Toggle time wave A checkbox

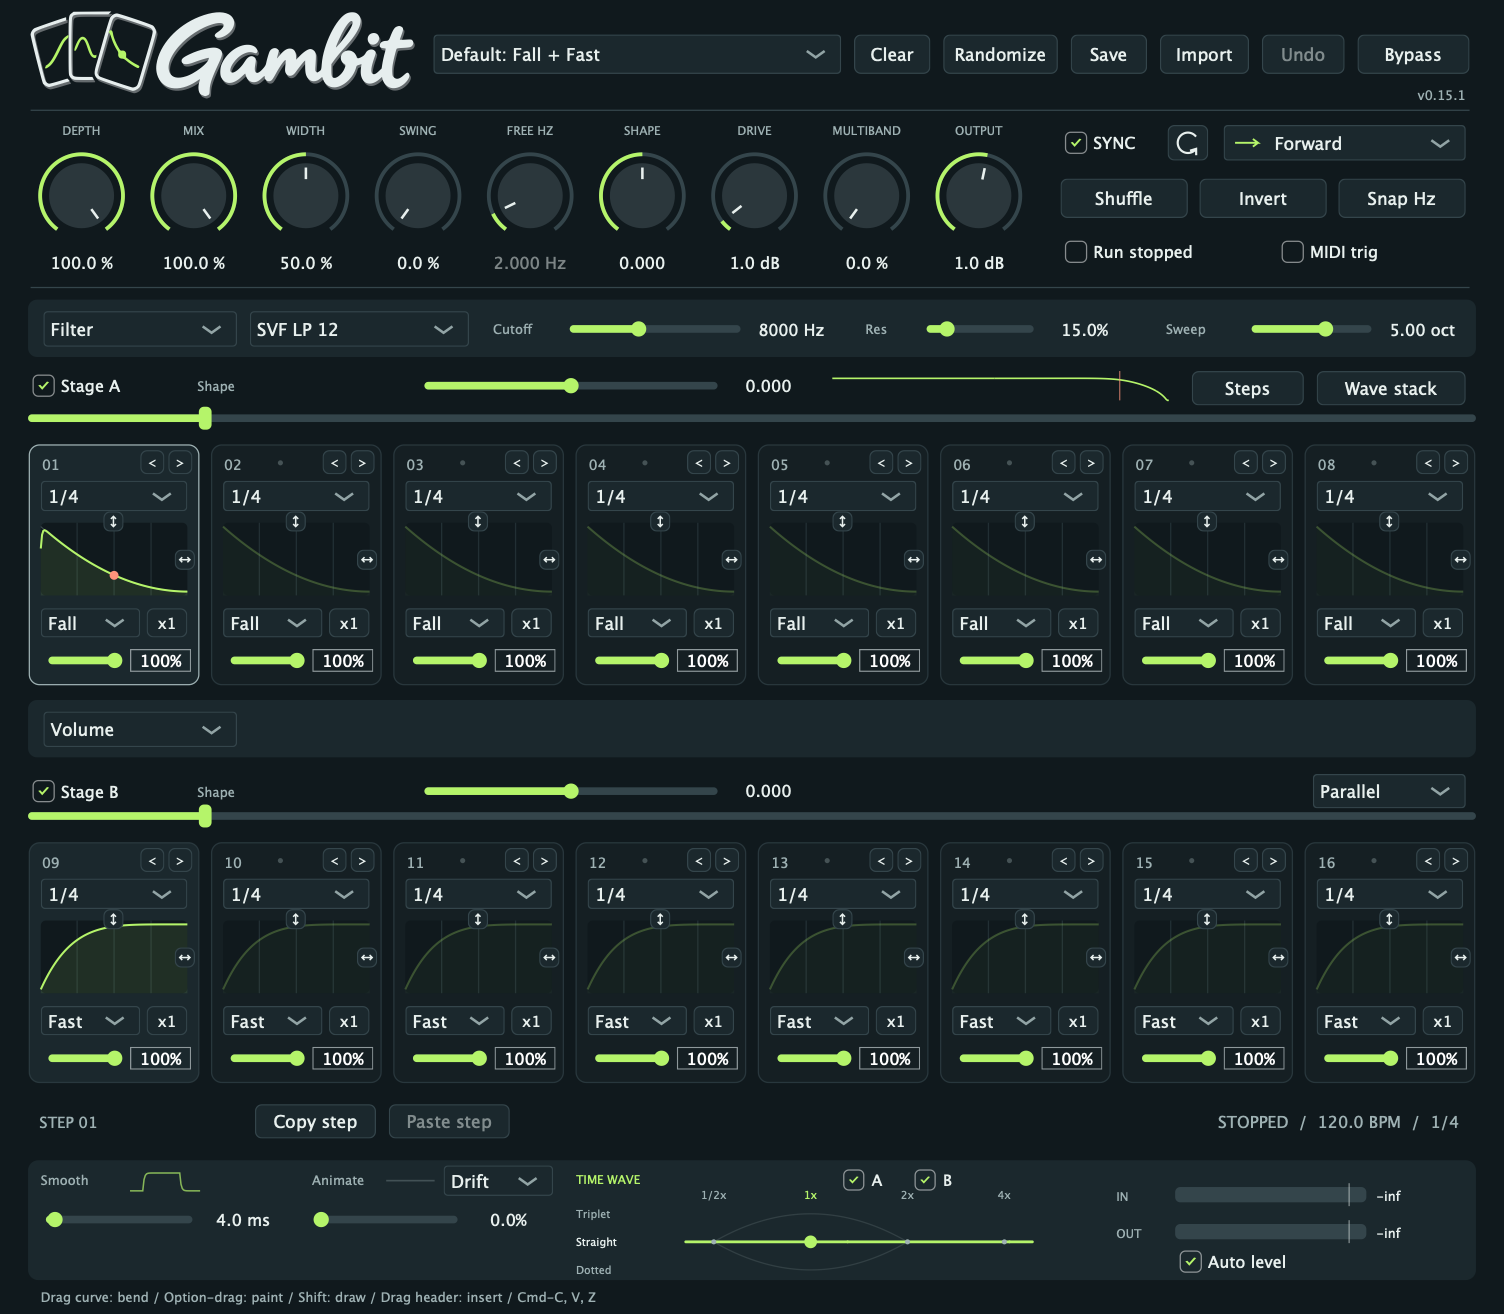click(x=853, y=1180)
